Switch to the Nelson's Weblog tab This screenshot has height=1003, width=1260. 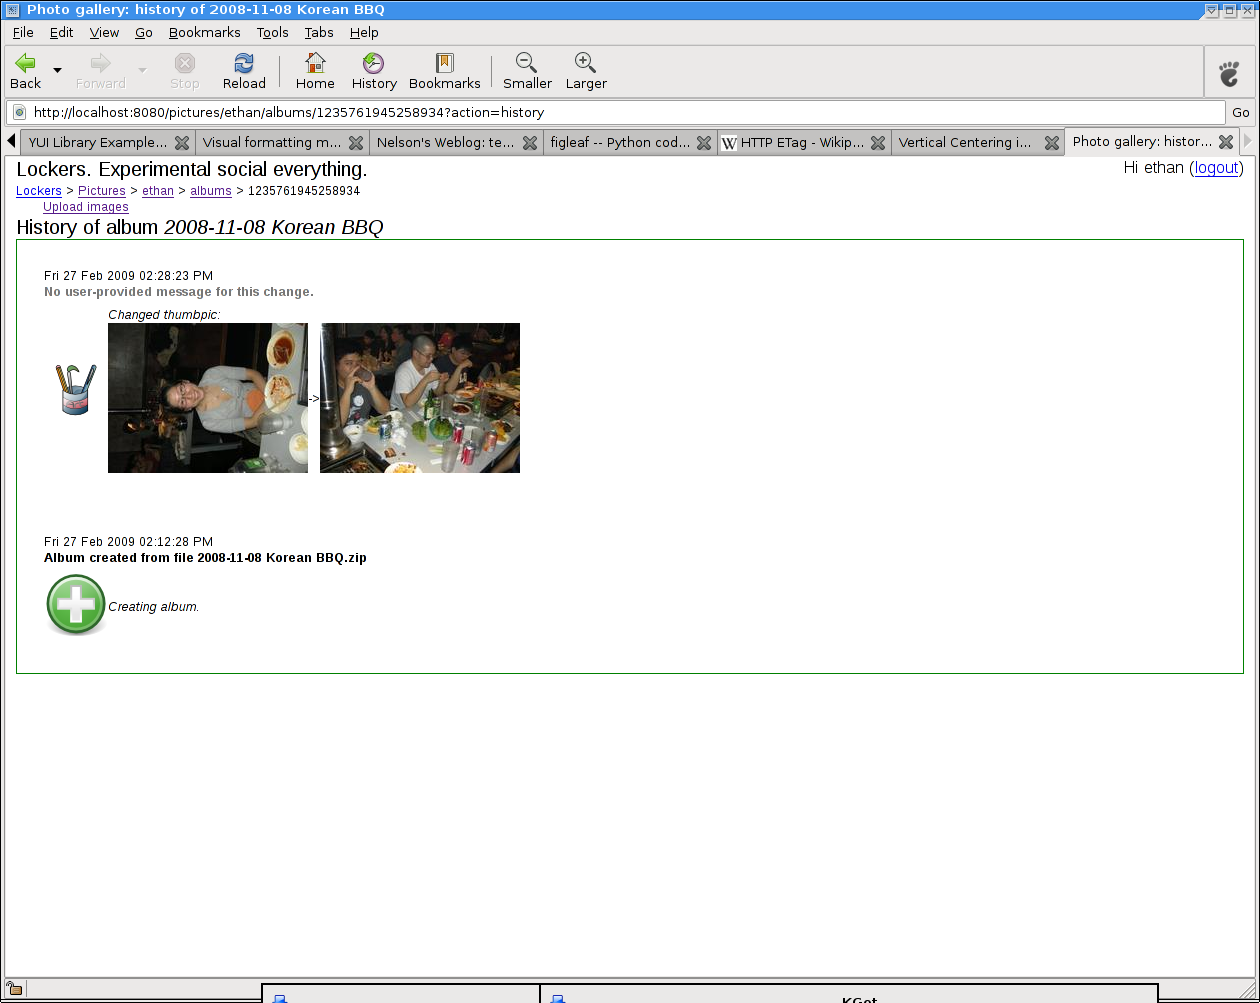(x=446, y=142)
